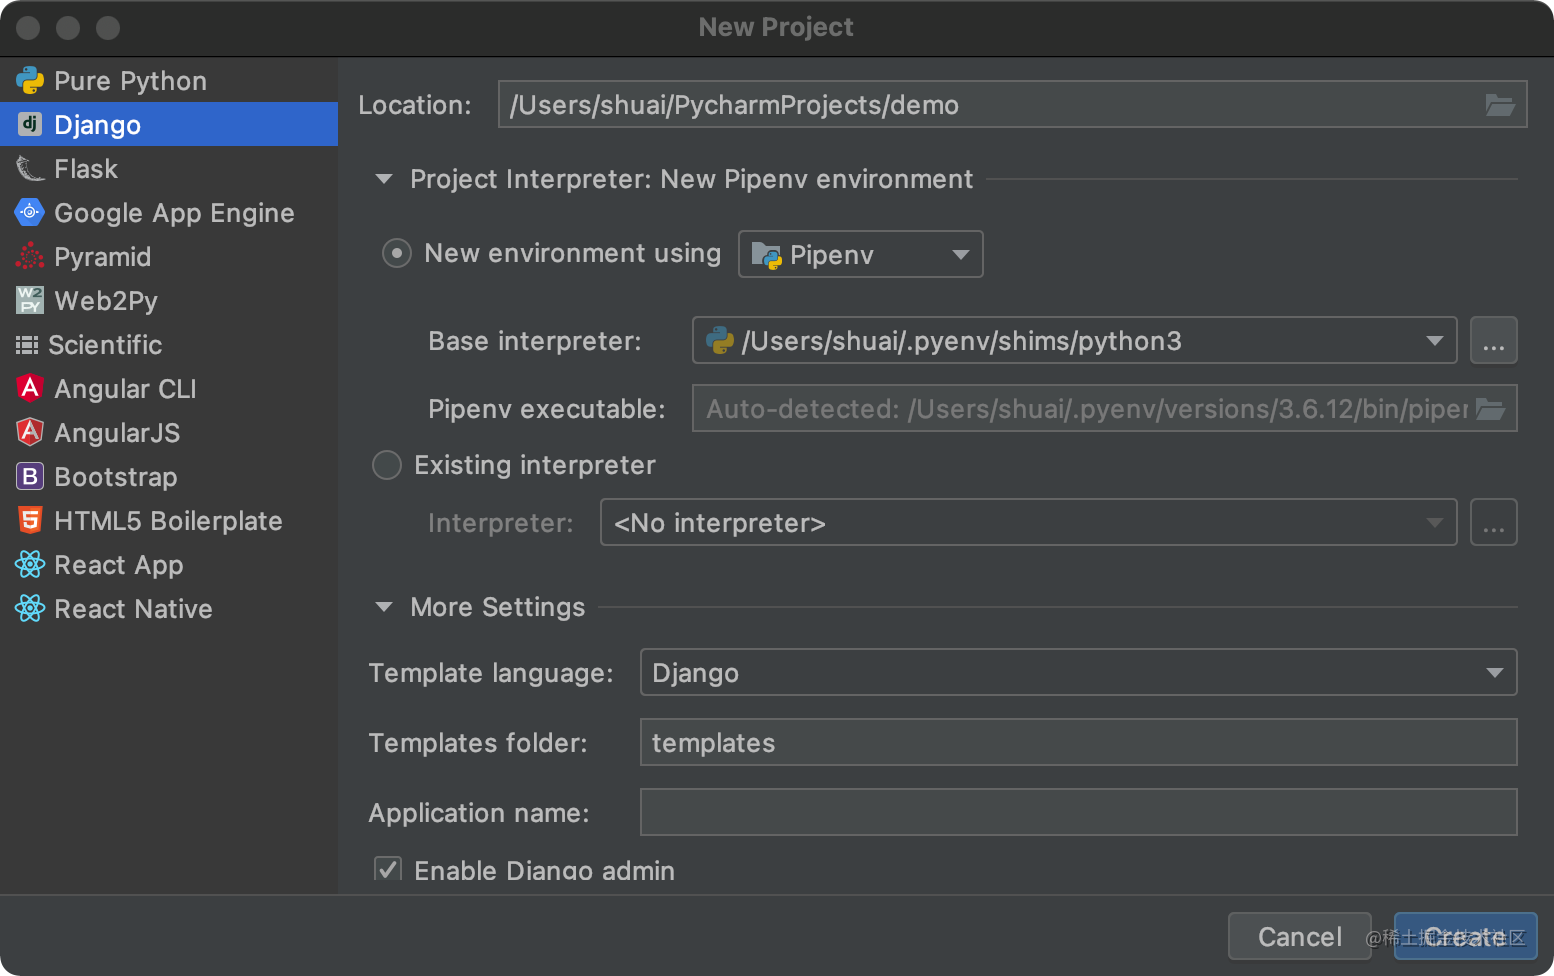Click the Cancel button
Viewport: 1554px width, 976px height.
1299,936
